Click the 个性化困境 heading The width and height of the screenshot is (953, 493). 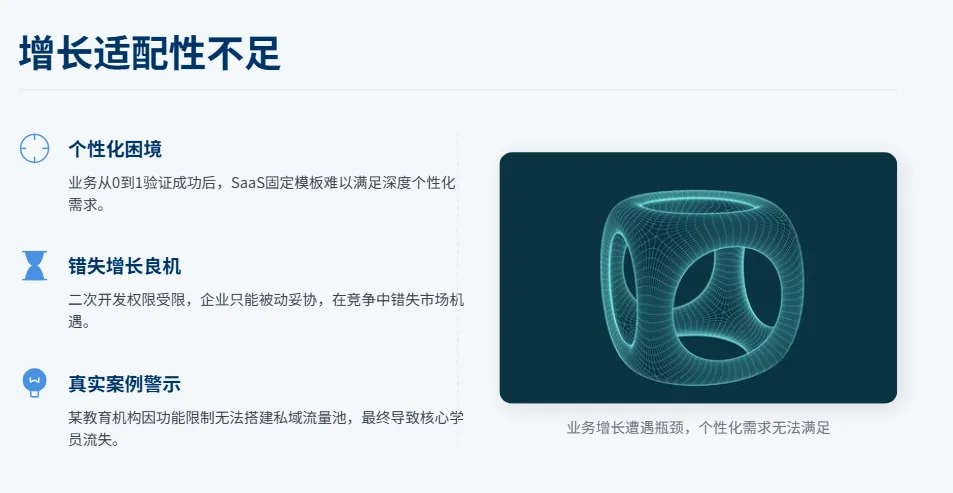[115, 149]
